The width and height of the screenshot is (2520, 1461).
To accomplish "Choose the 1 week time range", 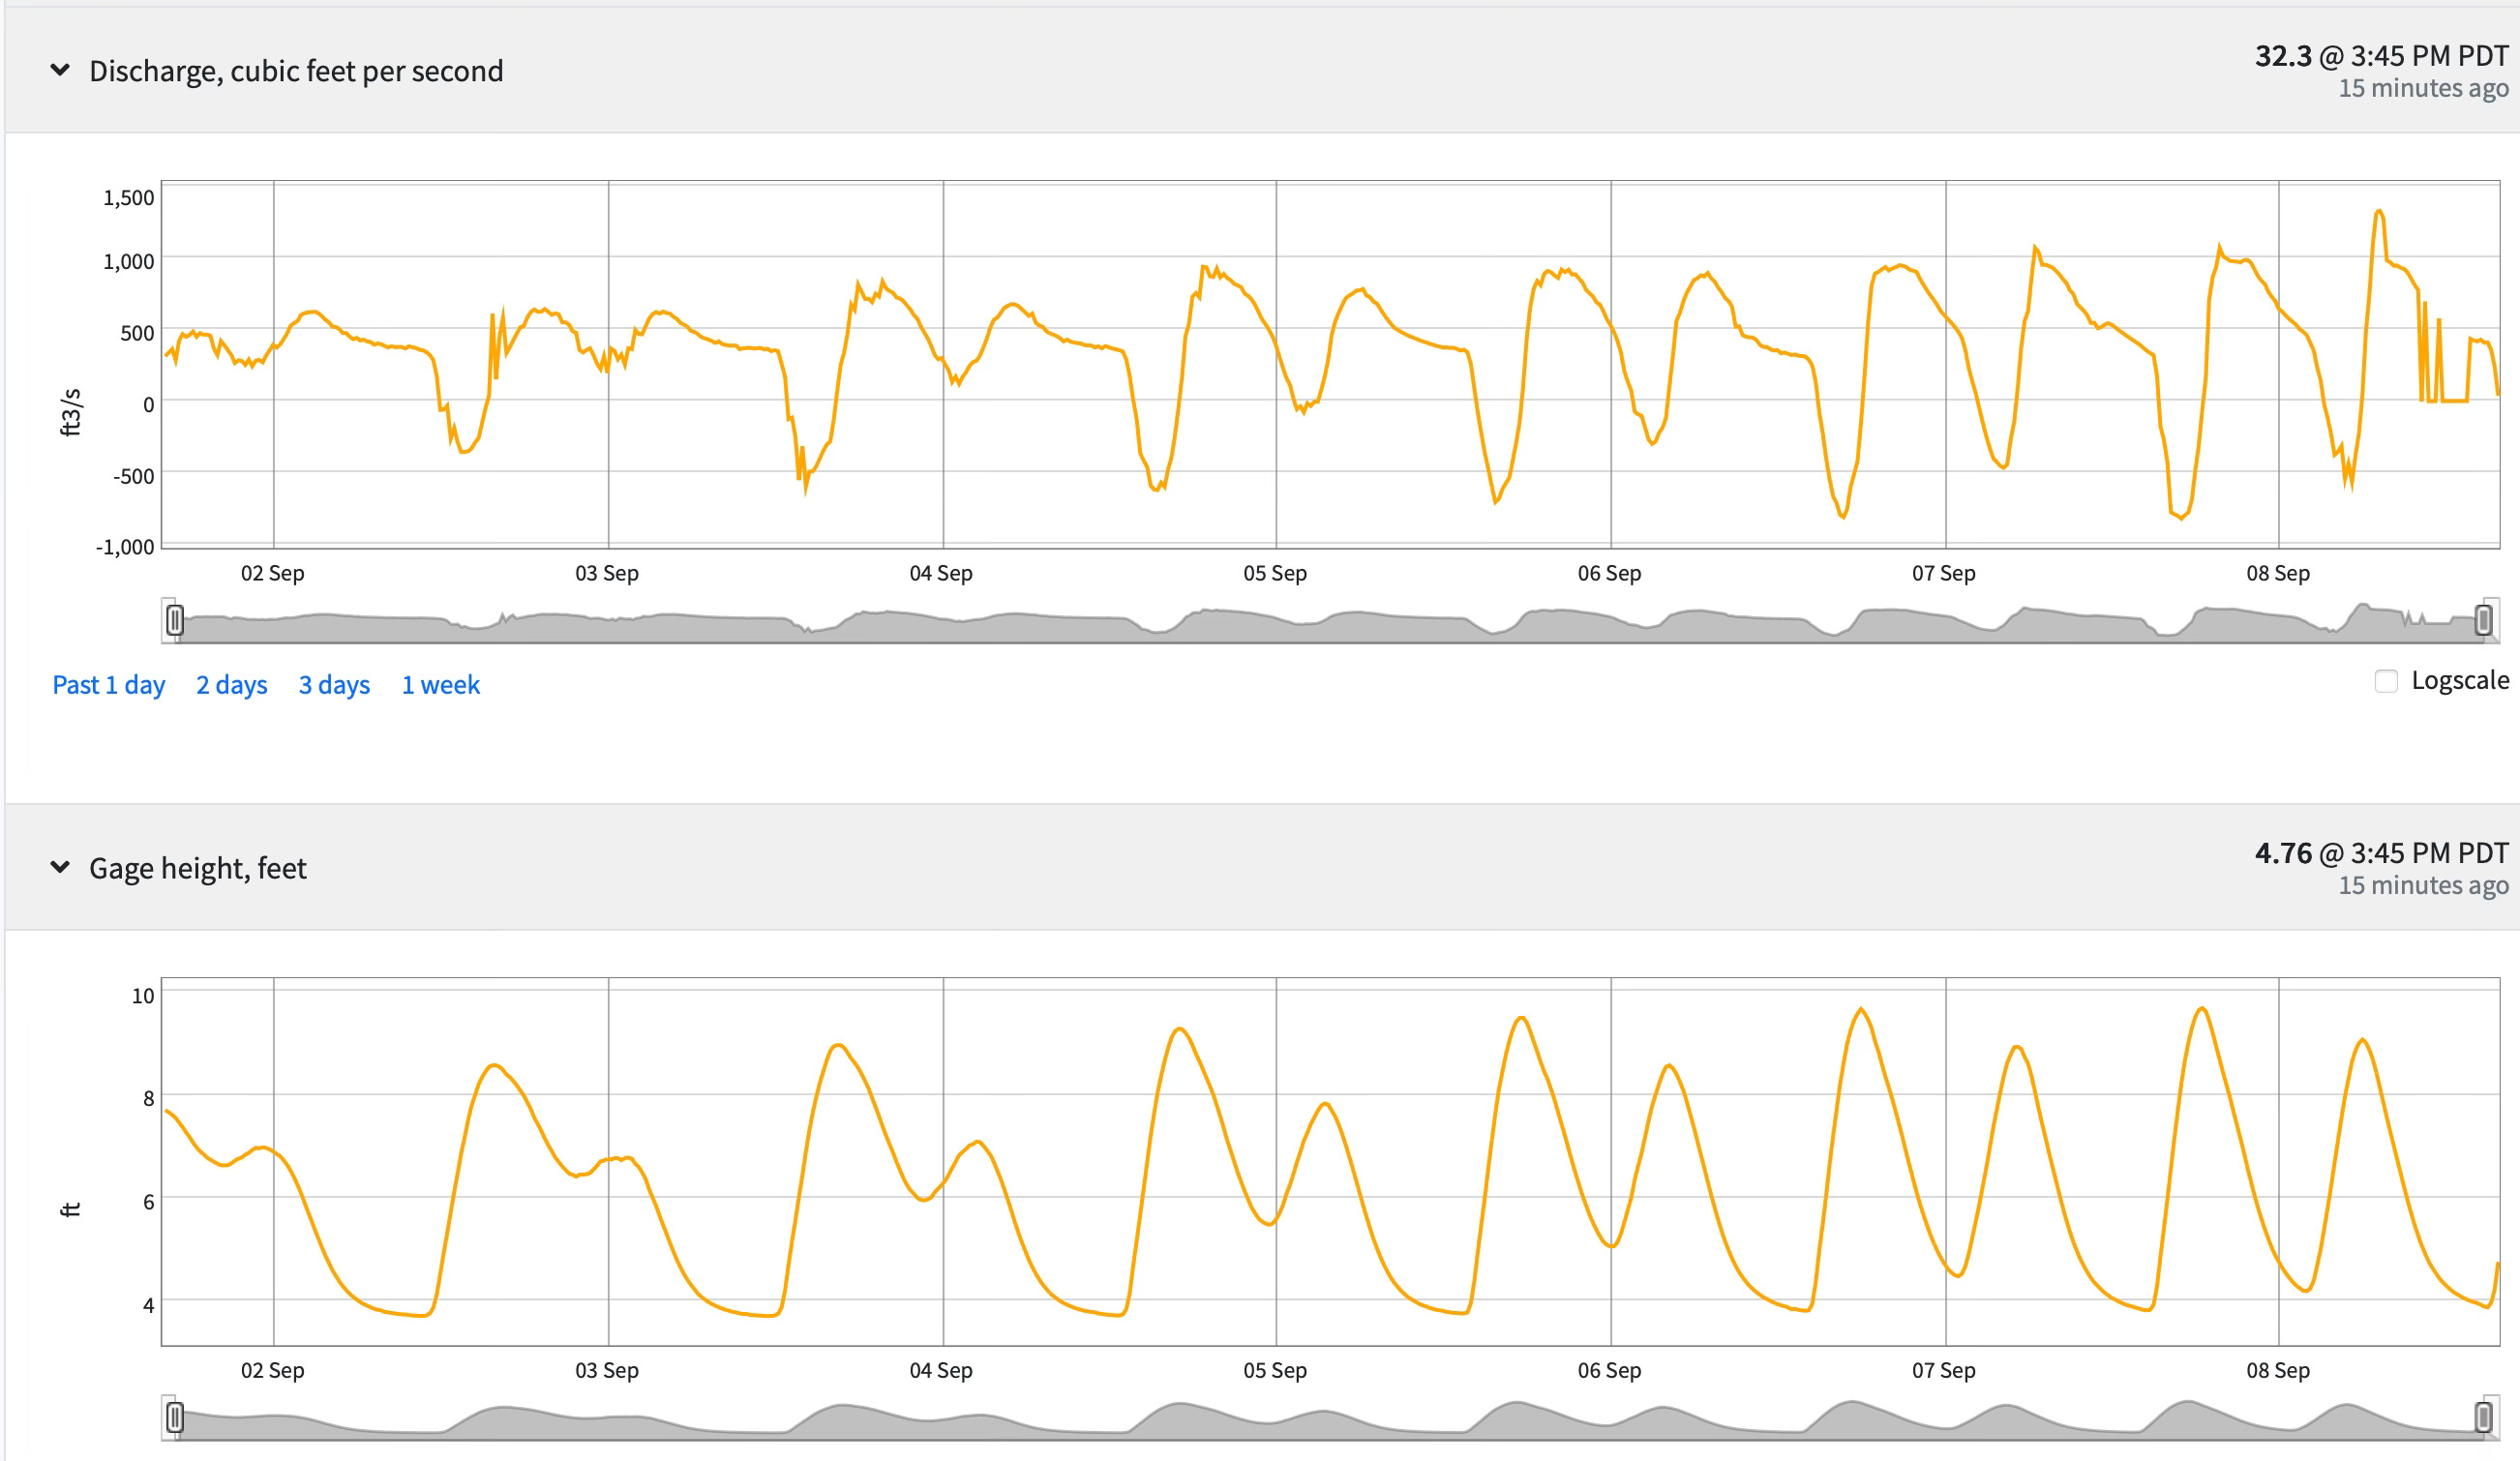I will tap(440, 685).
